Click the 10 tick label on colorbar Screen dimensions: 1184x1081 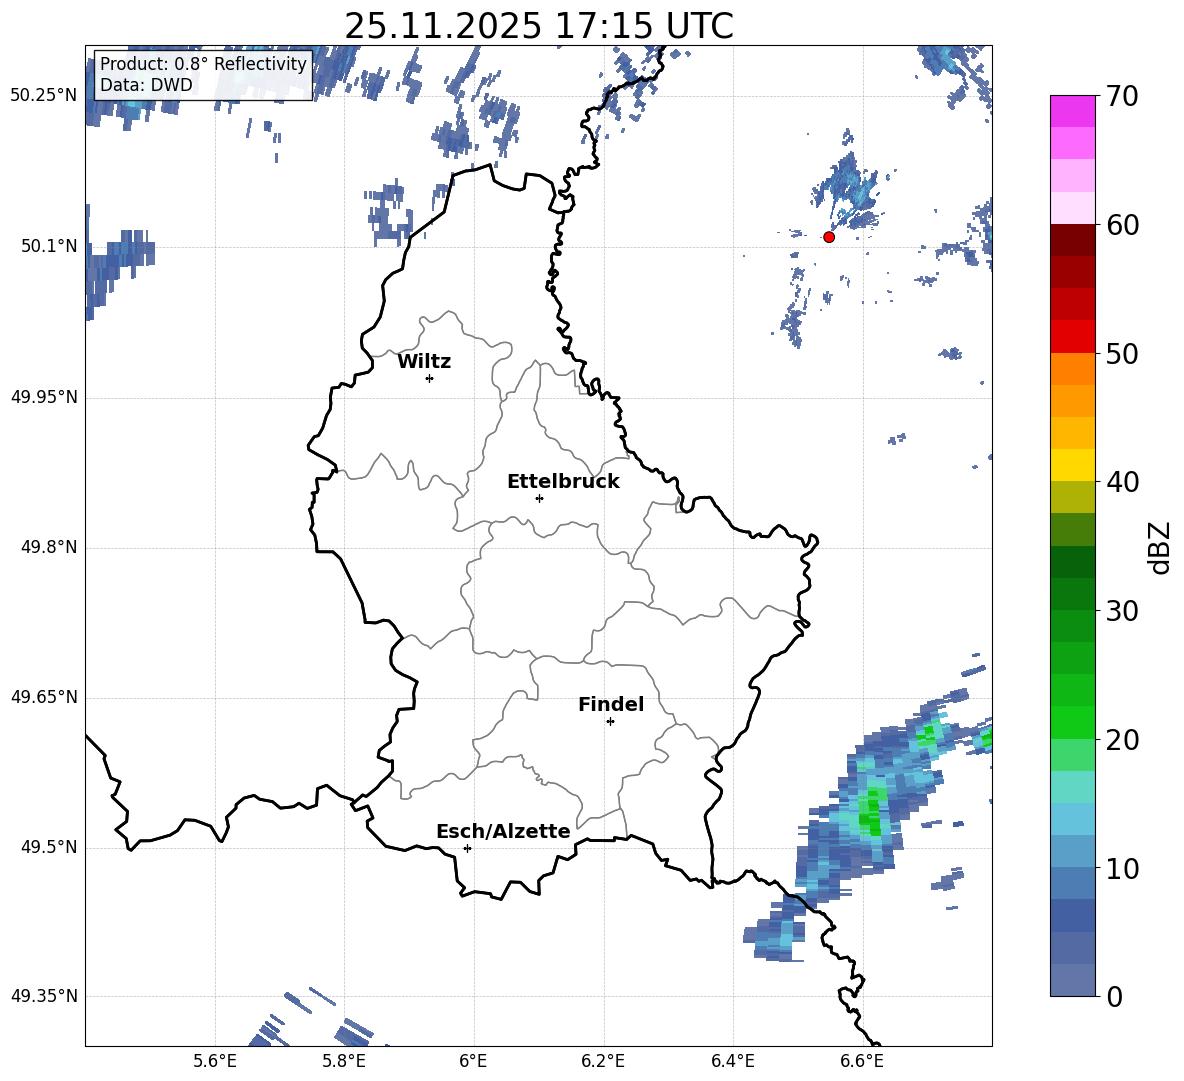[1122, 868]
